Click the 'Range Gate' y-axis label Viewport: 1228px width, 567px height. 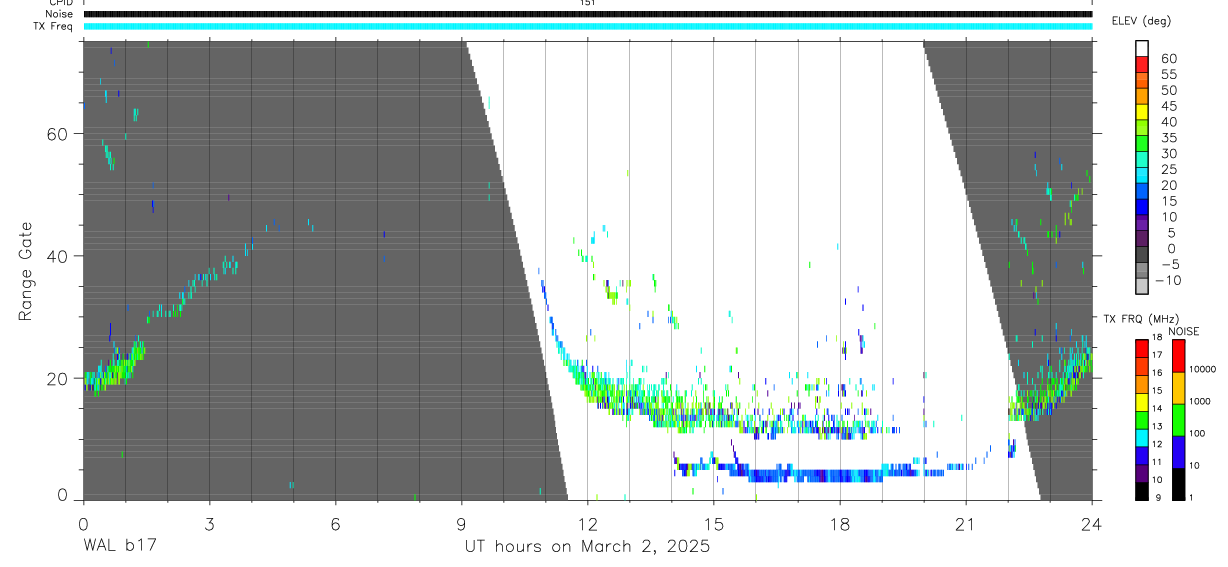click(x=26, y=272)
